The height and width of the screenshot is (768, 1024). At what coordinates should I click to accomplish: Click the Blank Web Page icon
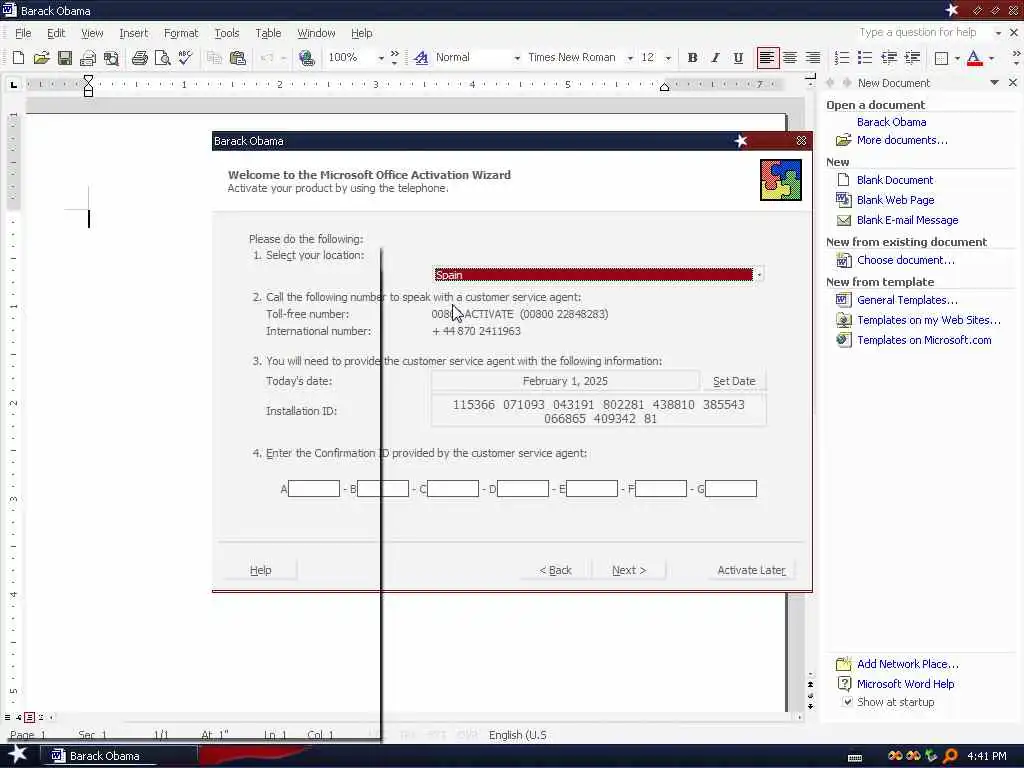point(843,200)
